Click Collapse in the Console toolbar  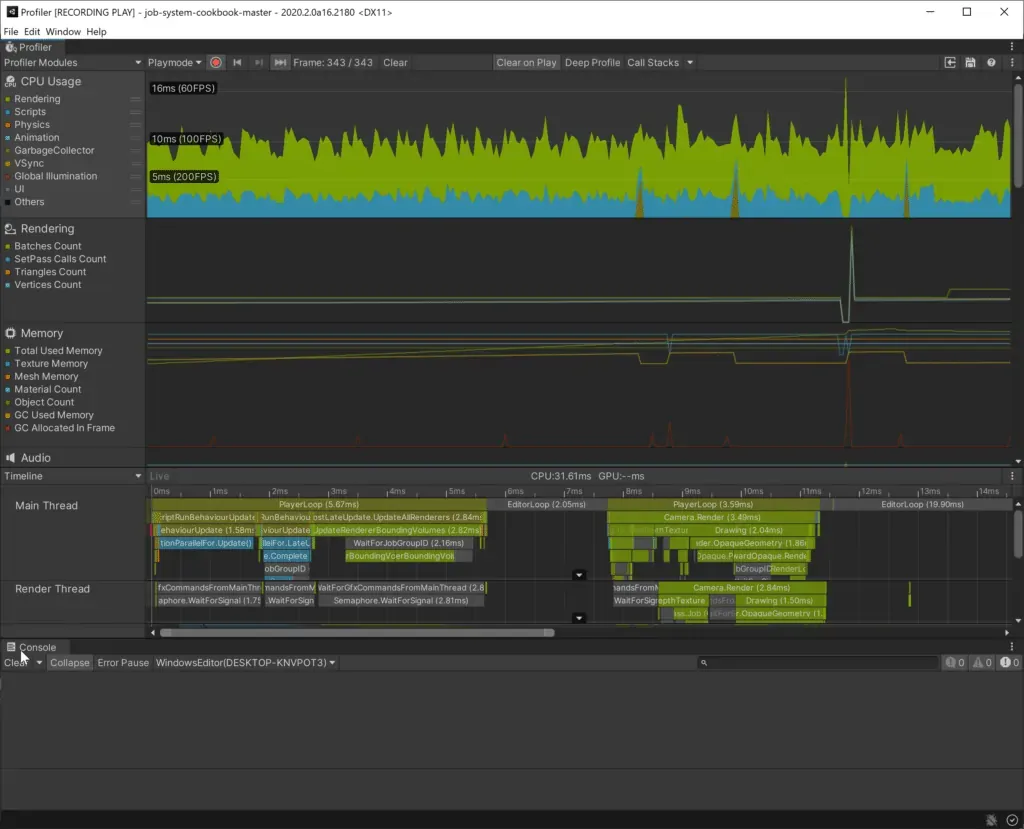[69, 662]
